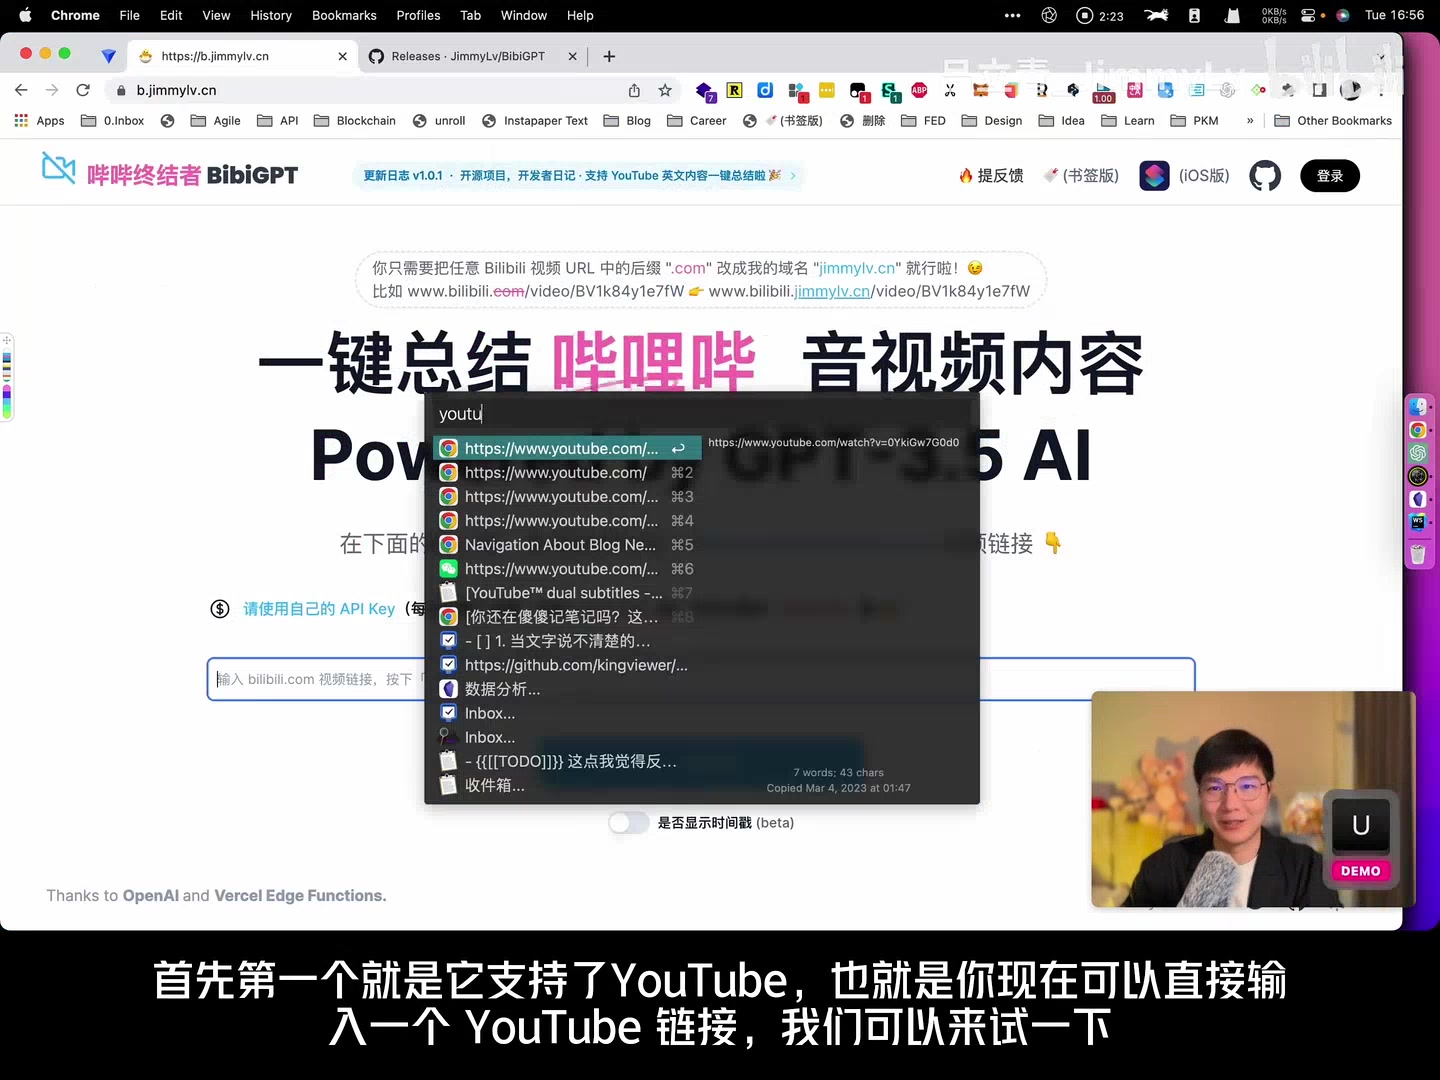Bookmark the page with the star icon

tap(665, 90)
